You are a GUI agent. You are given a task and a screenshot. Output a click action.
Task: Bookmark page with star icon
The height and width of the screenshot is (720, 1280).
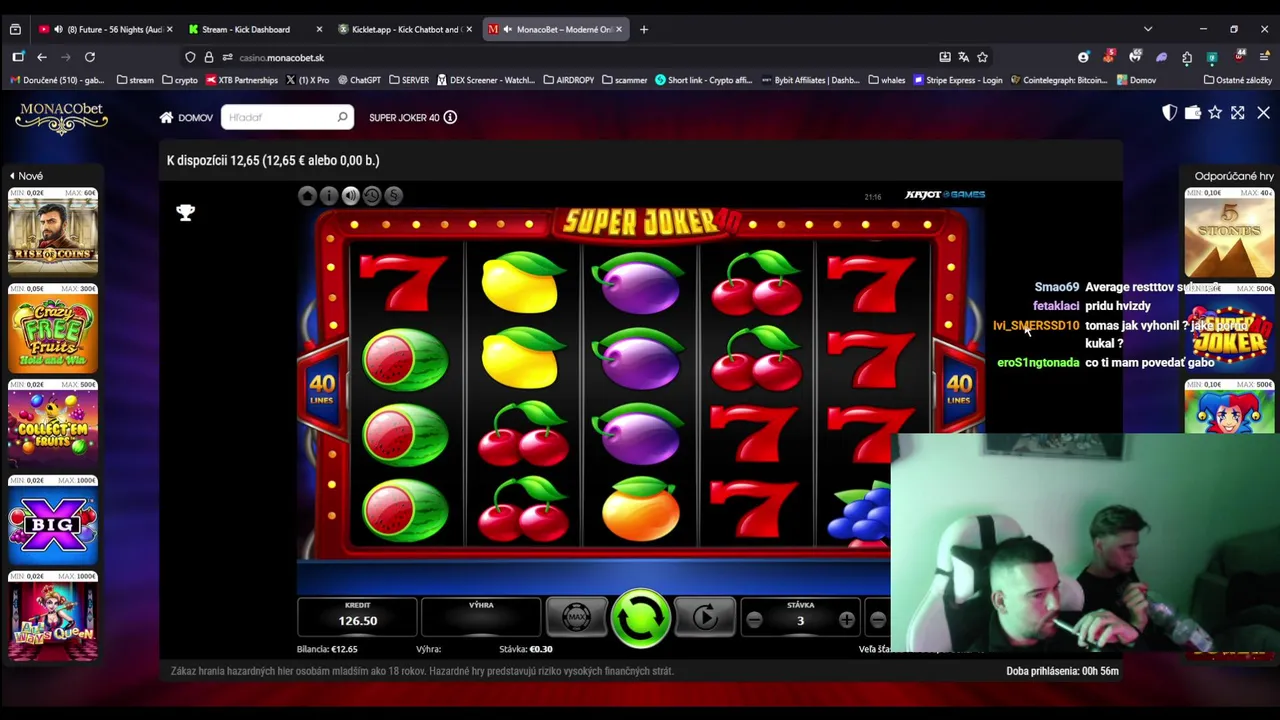point(982,57)
